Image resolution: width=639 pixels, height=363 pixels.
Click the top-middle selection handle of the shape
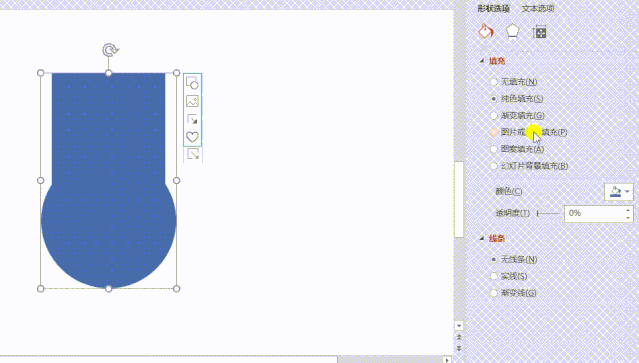click(108, 73)
